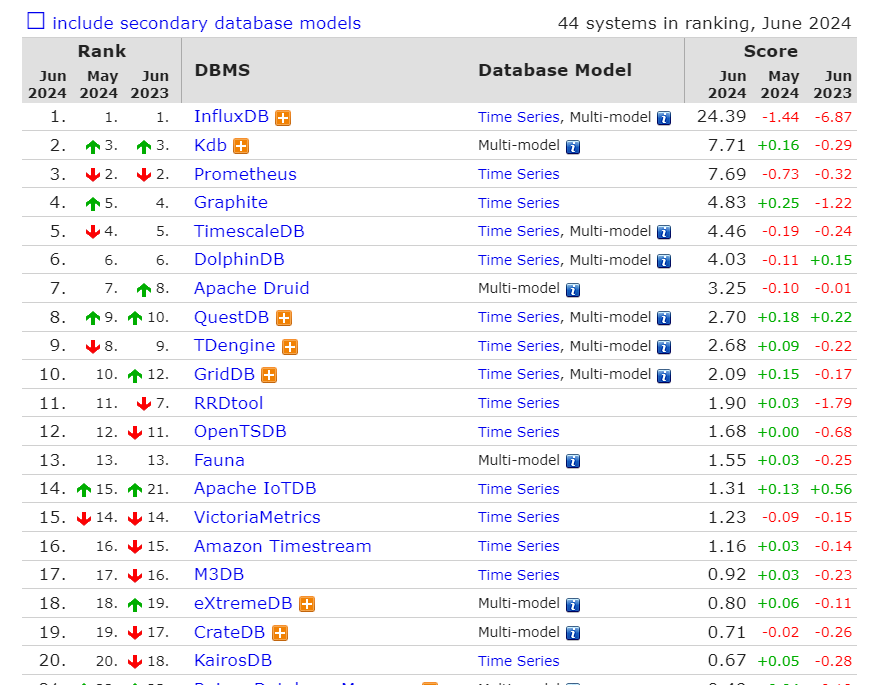Click the '44 systems in ranking, June 2024' text
Image resolution: width=877 pixels, height=685 pixels.
(x=704, y=23)
